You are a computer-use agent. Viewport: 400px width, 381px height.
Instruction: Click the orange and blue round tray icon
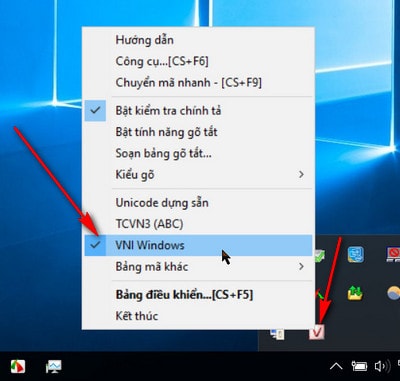click(x=394, y=293)
